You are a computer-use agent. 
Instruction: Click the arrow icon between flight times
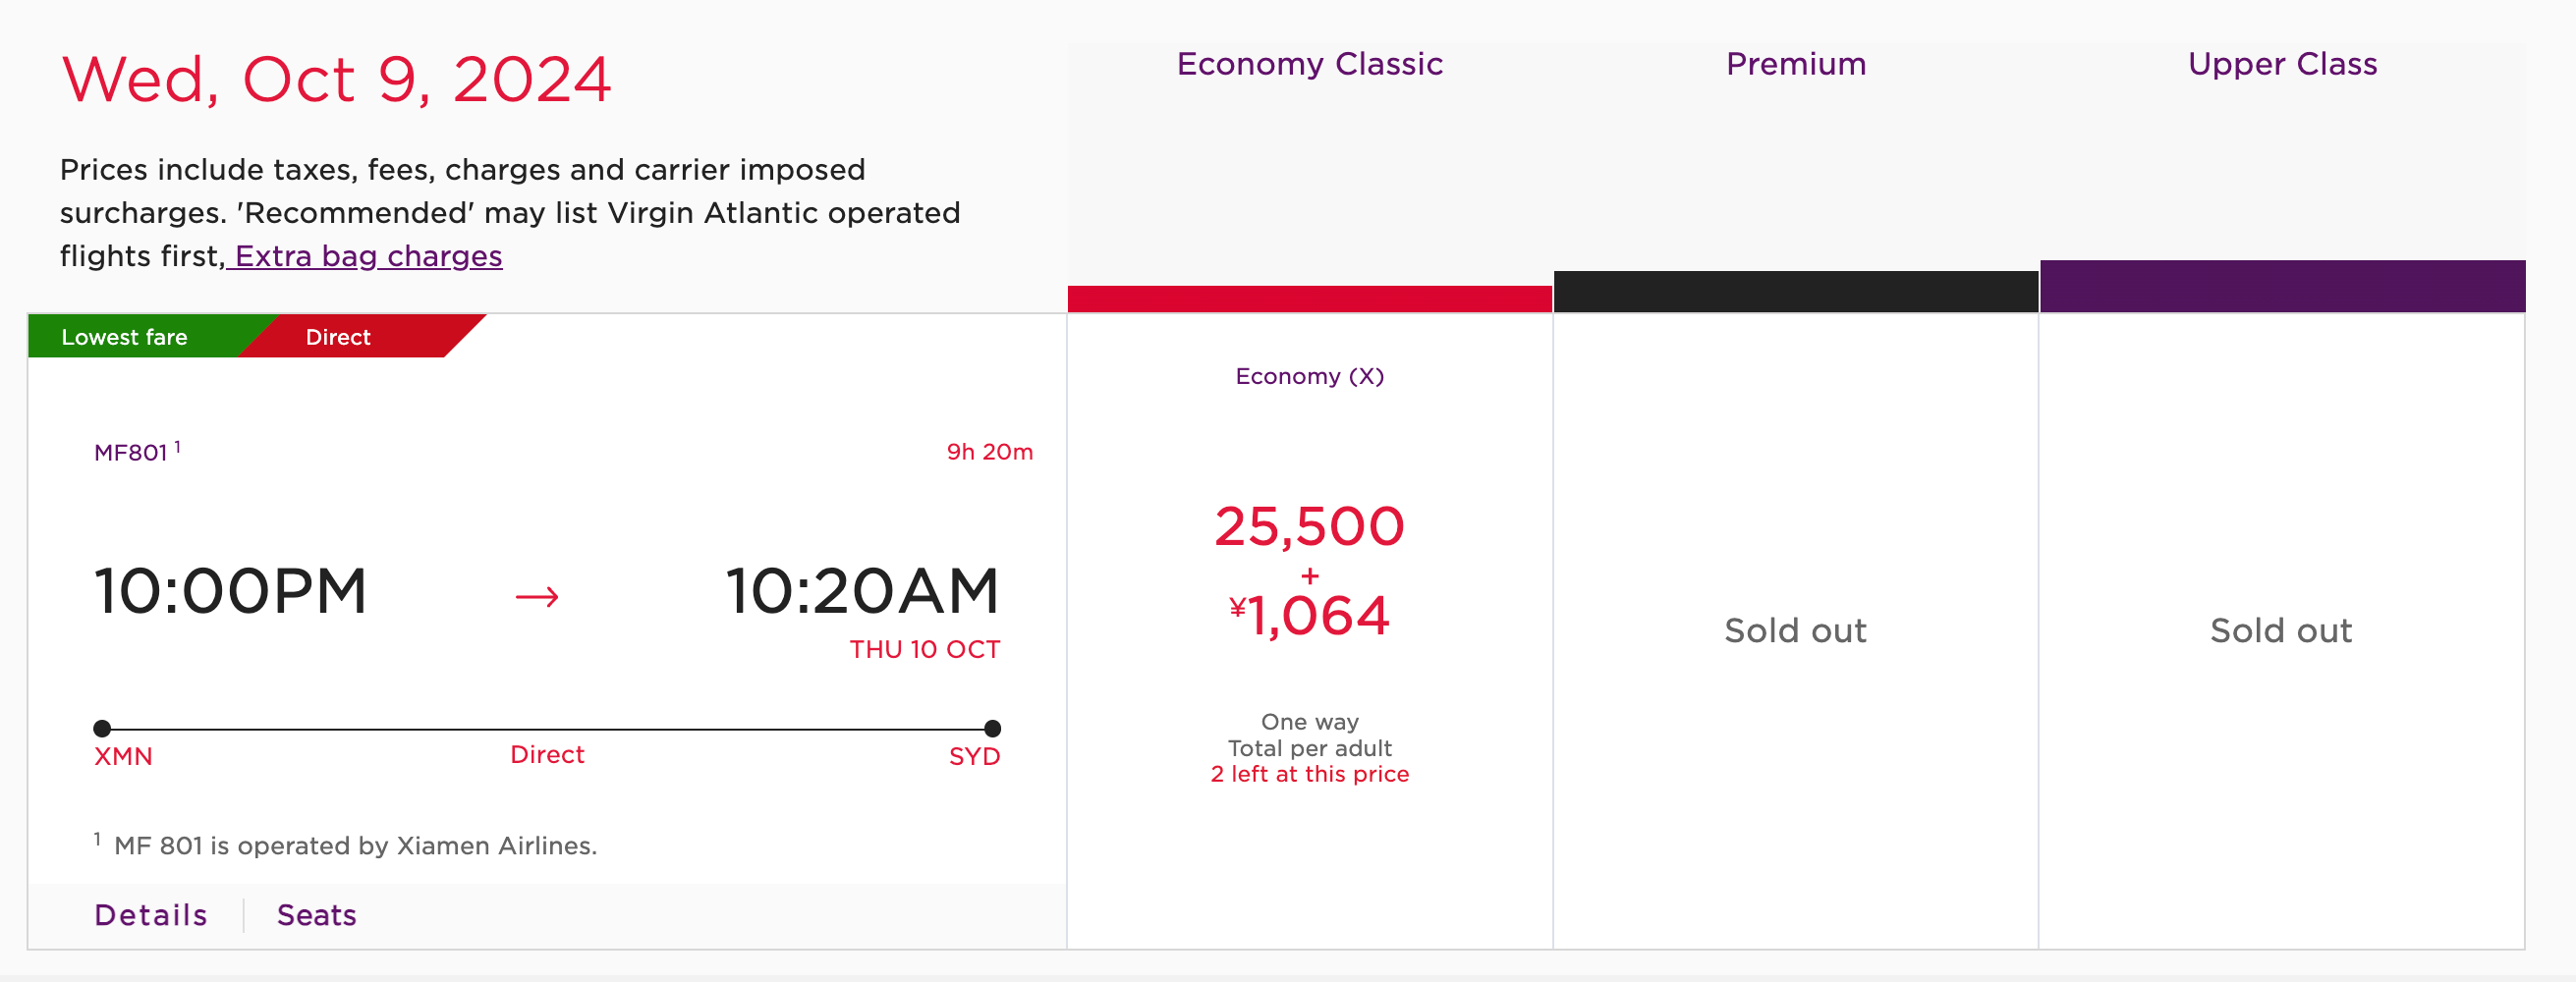pos(537,597)
